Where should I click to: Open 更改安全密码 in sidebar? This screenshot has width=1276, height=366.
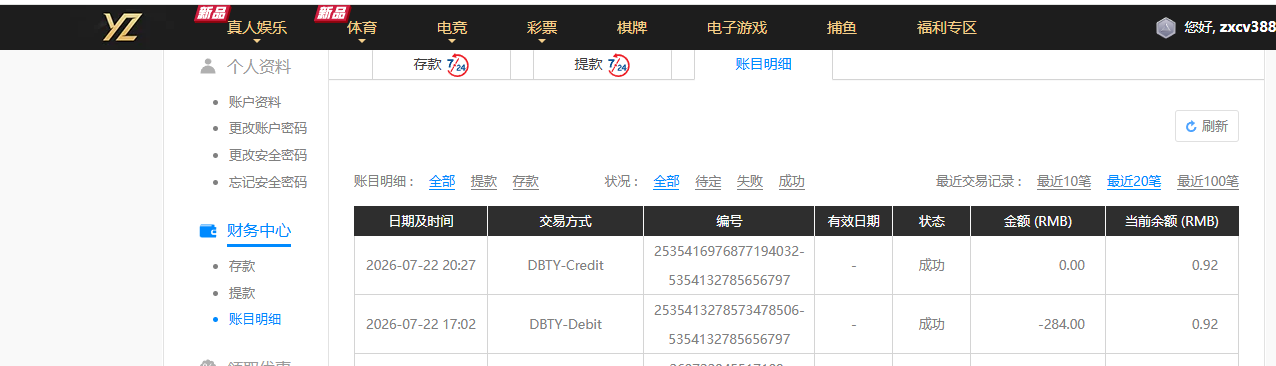pos(268,155)
